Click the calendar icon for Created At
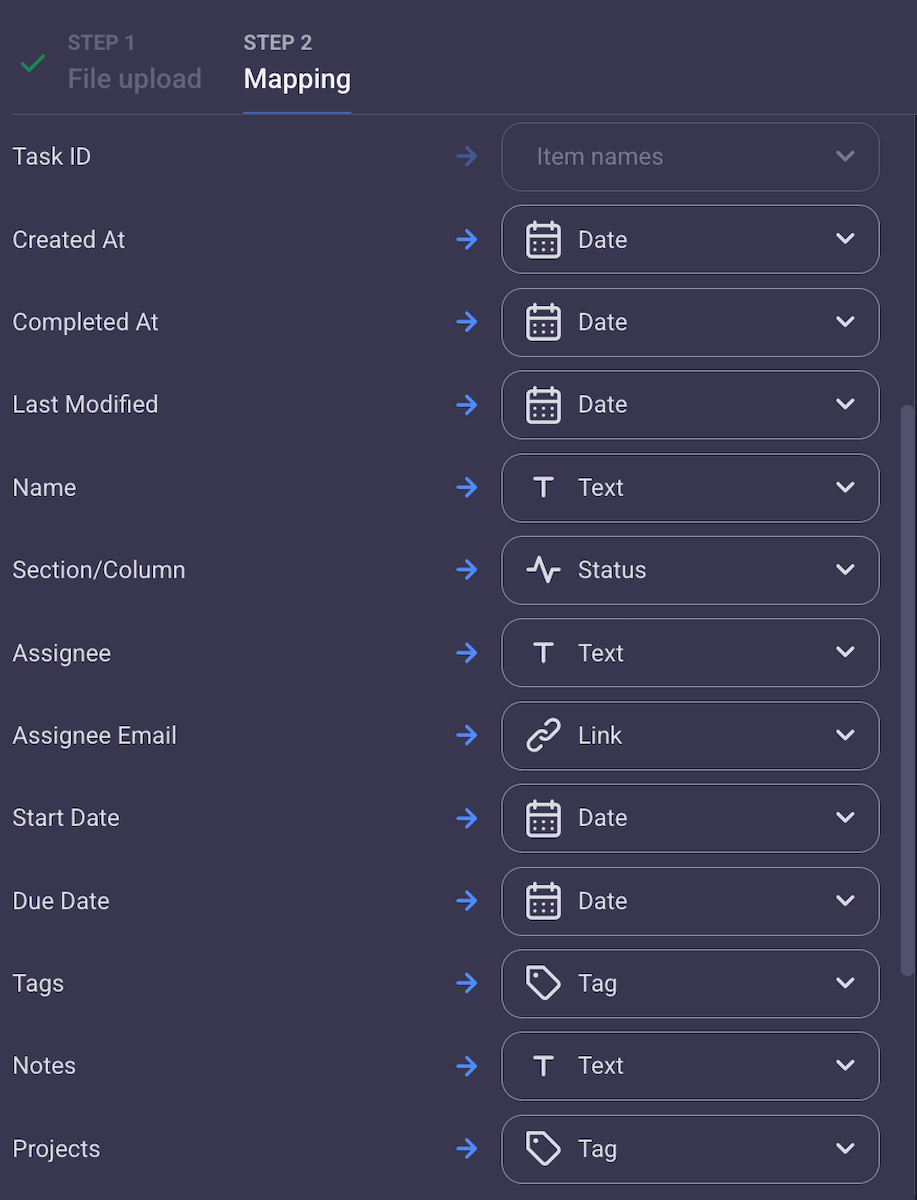The height and width of the screenshot is (1200, 917). [543, 240]
